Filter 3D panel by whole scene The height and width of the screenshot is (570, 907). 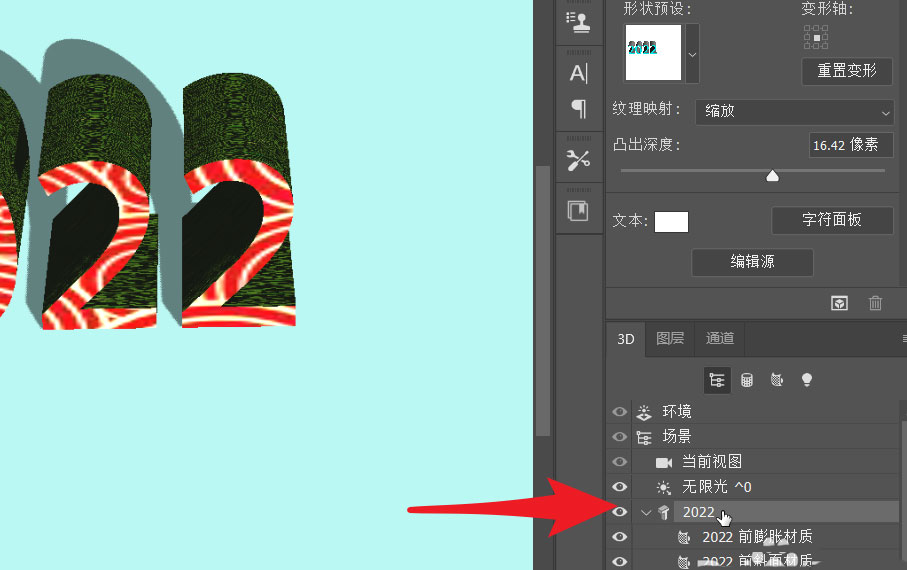coord(717,380)
